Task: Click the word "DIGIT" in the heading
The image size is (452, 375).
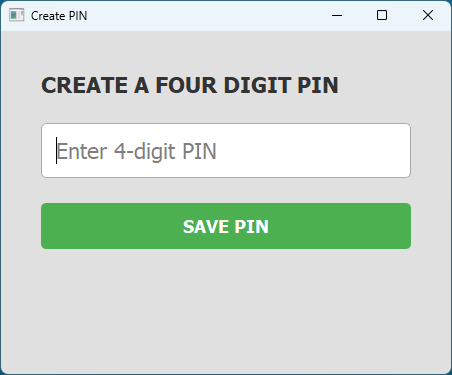Action: pos(258,85)
